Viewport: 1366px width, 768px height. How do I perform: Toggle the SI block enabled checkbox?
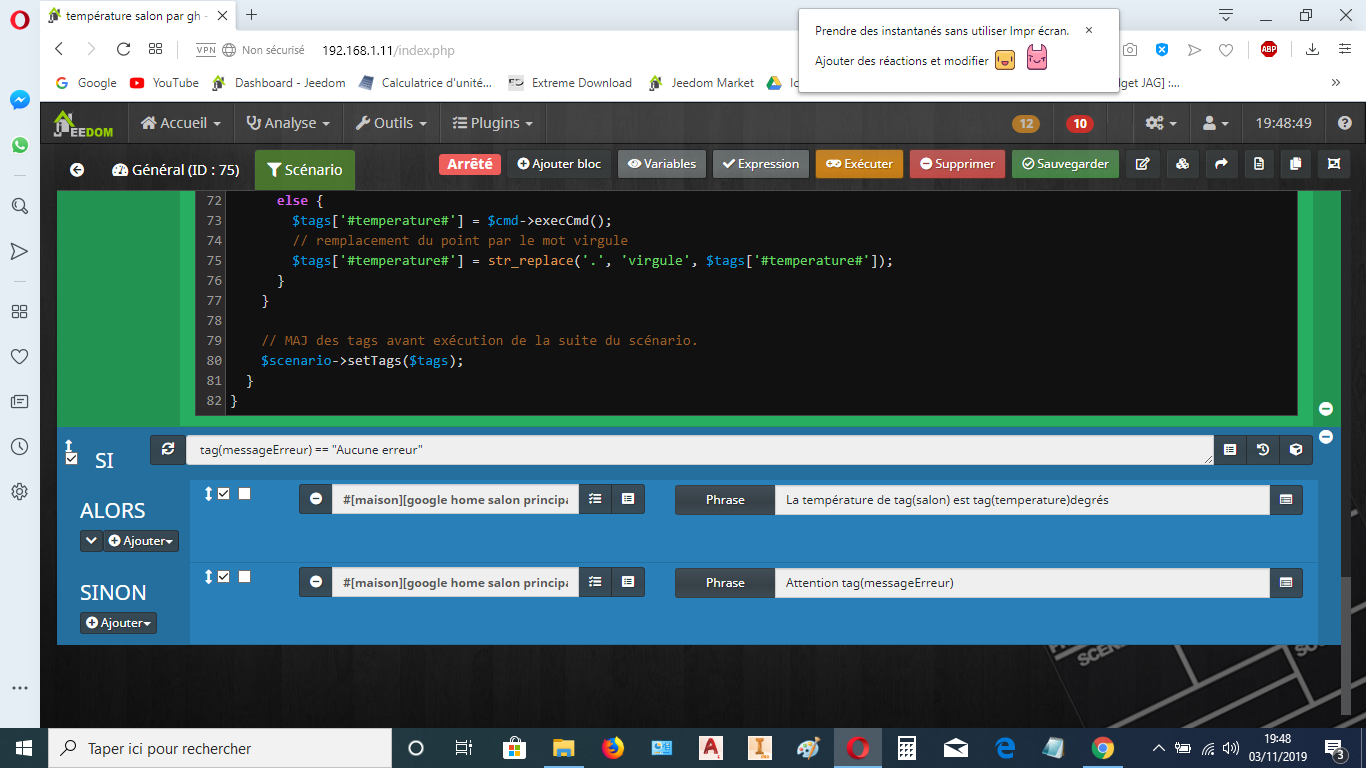point(71,458)
